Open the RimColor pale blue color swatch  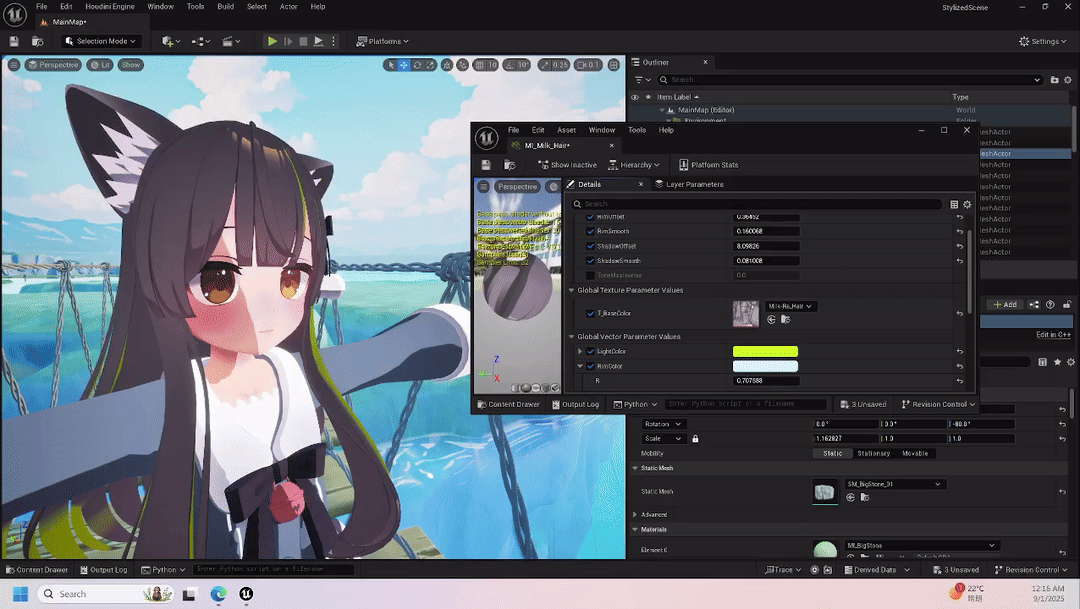[765, 367]
